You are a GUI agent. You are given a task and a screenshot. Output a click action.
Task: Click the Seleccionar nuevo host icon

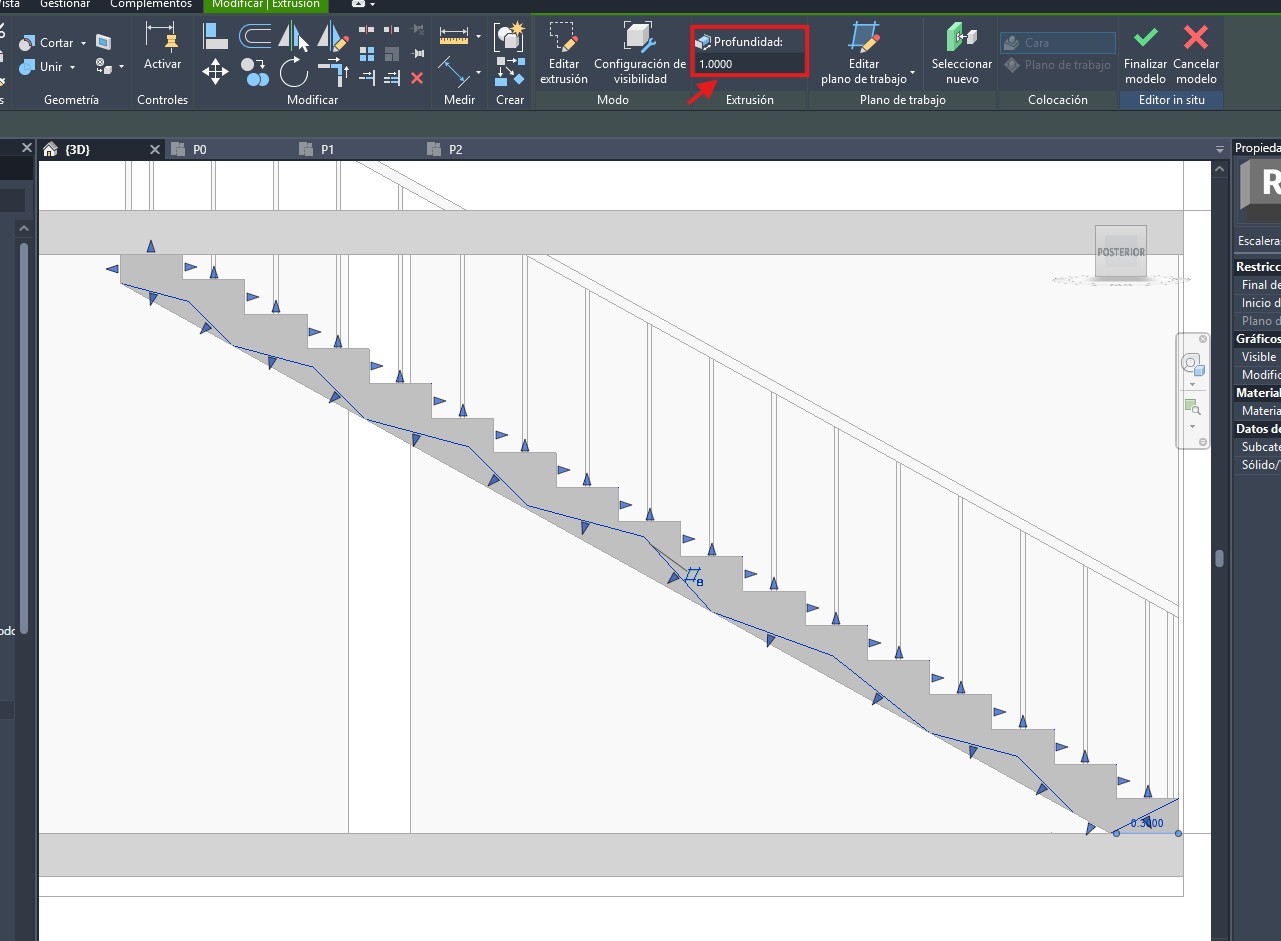tap(961, 54)
